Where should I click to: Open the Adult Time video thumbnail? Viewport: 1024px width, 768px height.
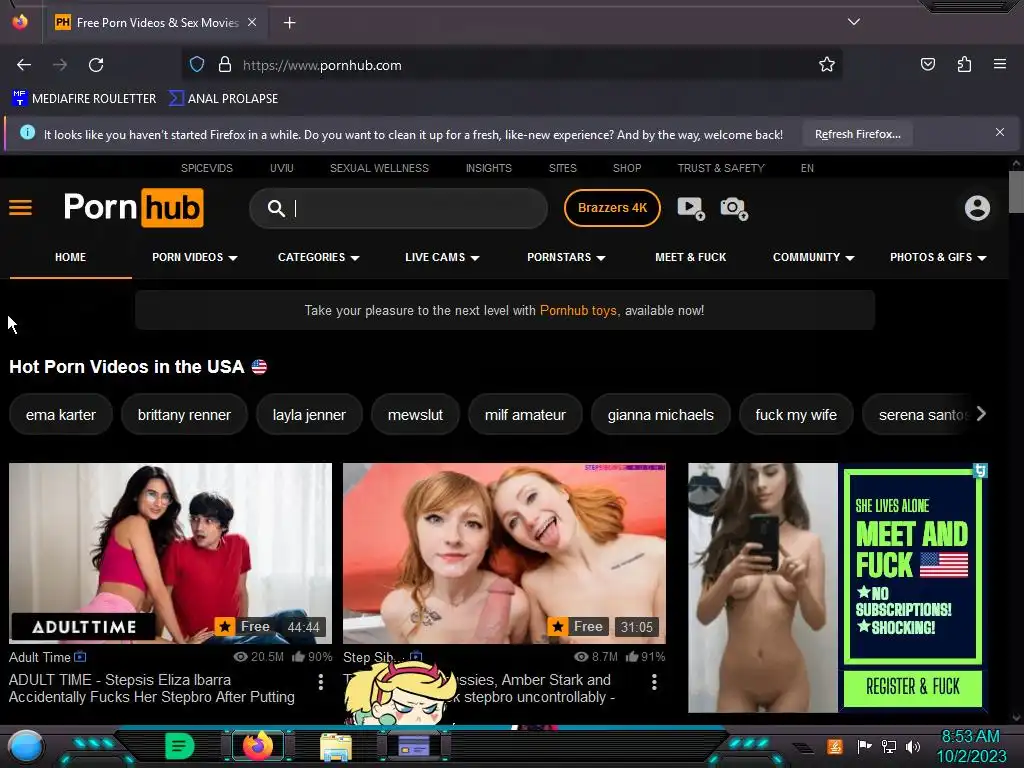tap(170, 553)
